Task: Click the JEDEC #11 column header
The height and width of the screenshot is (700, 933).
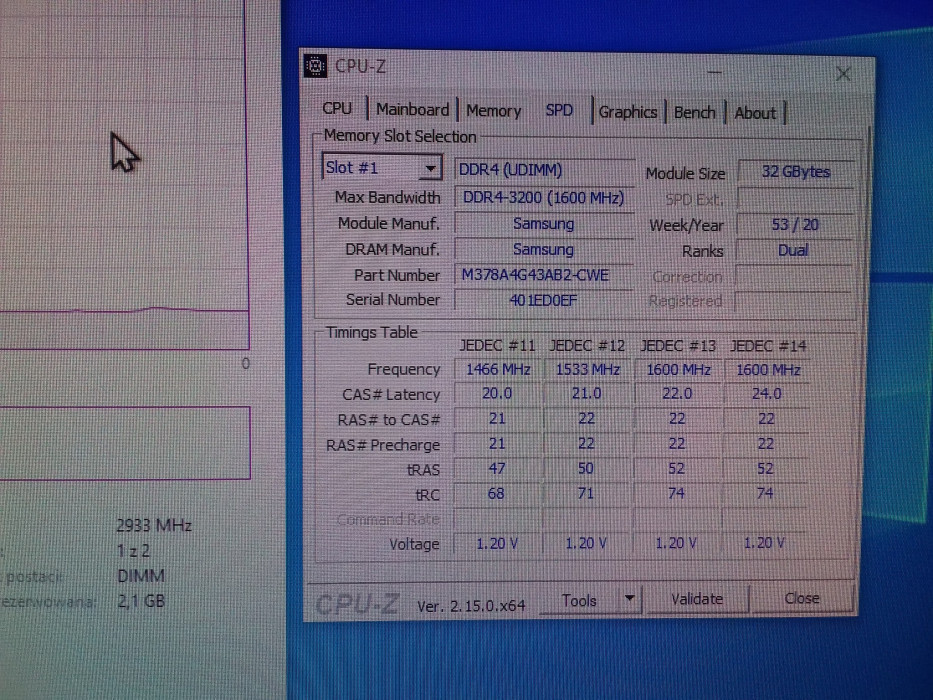Action: (x=497, y=346)
